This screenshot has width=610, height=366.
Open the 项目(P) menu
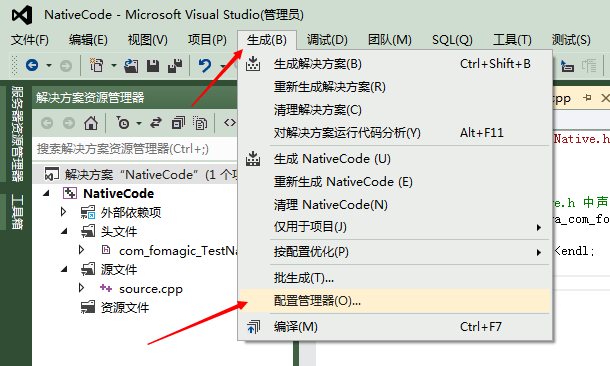coord(207,40)
